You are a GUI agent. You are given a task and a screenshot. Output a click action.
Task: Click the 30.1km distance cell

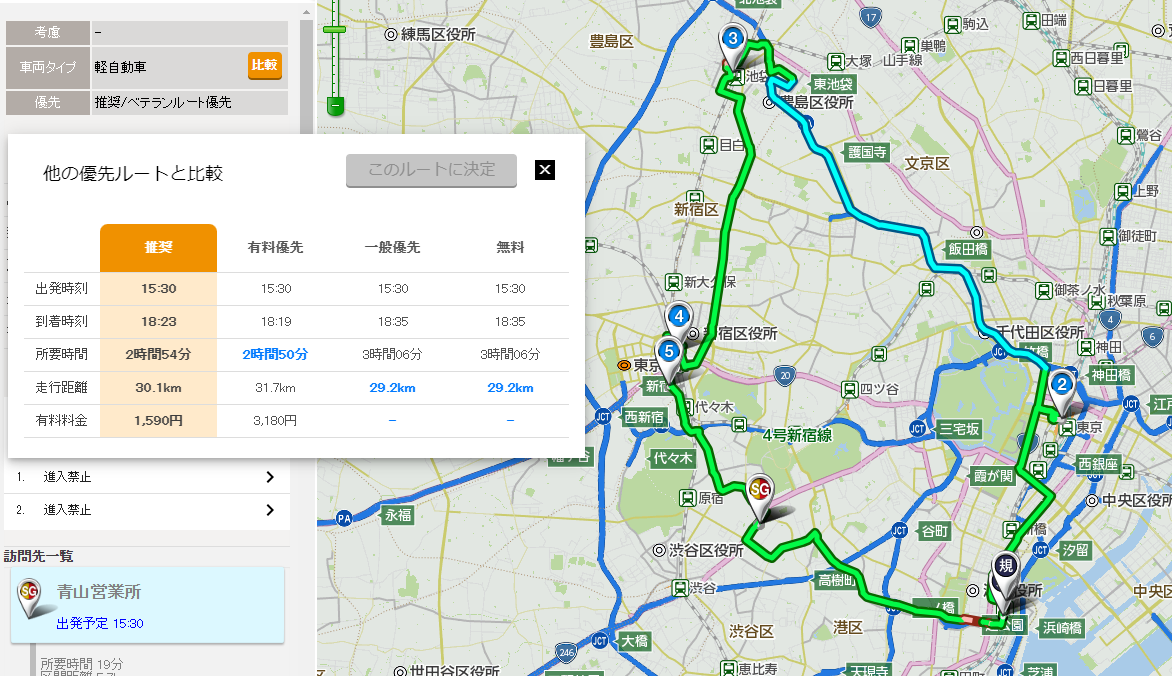pos(158,388)
